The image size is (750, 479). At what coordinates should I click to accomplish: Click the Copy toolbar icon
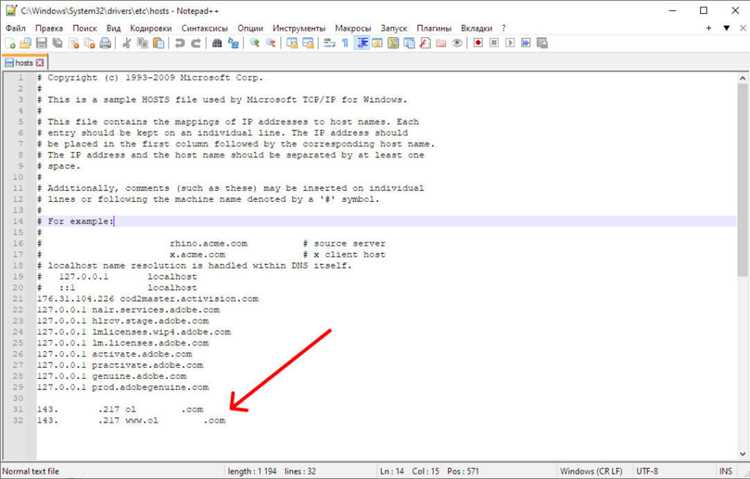tap(142, 43)
